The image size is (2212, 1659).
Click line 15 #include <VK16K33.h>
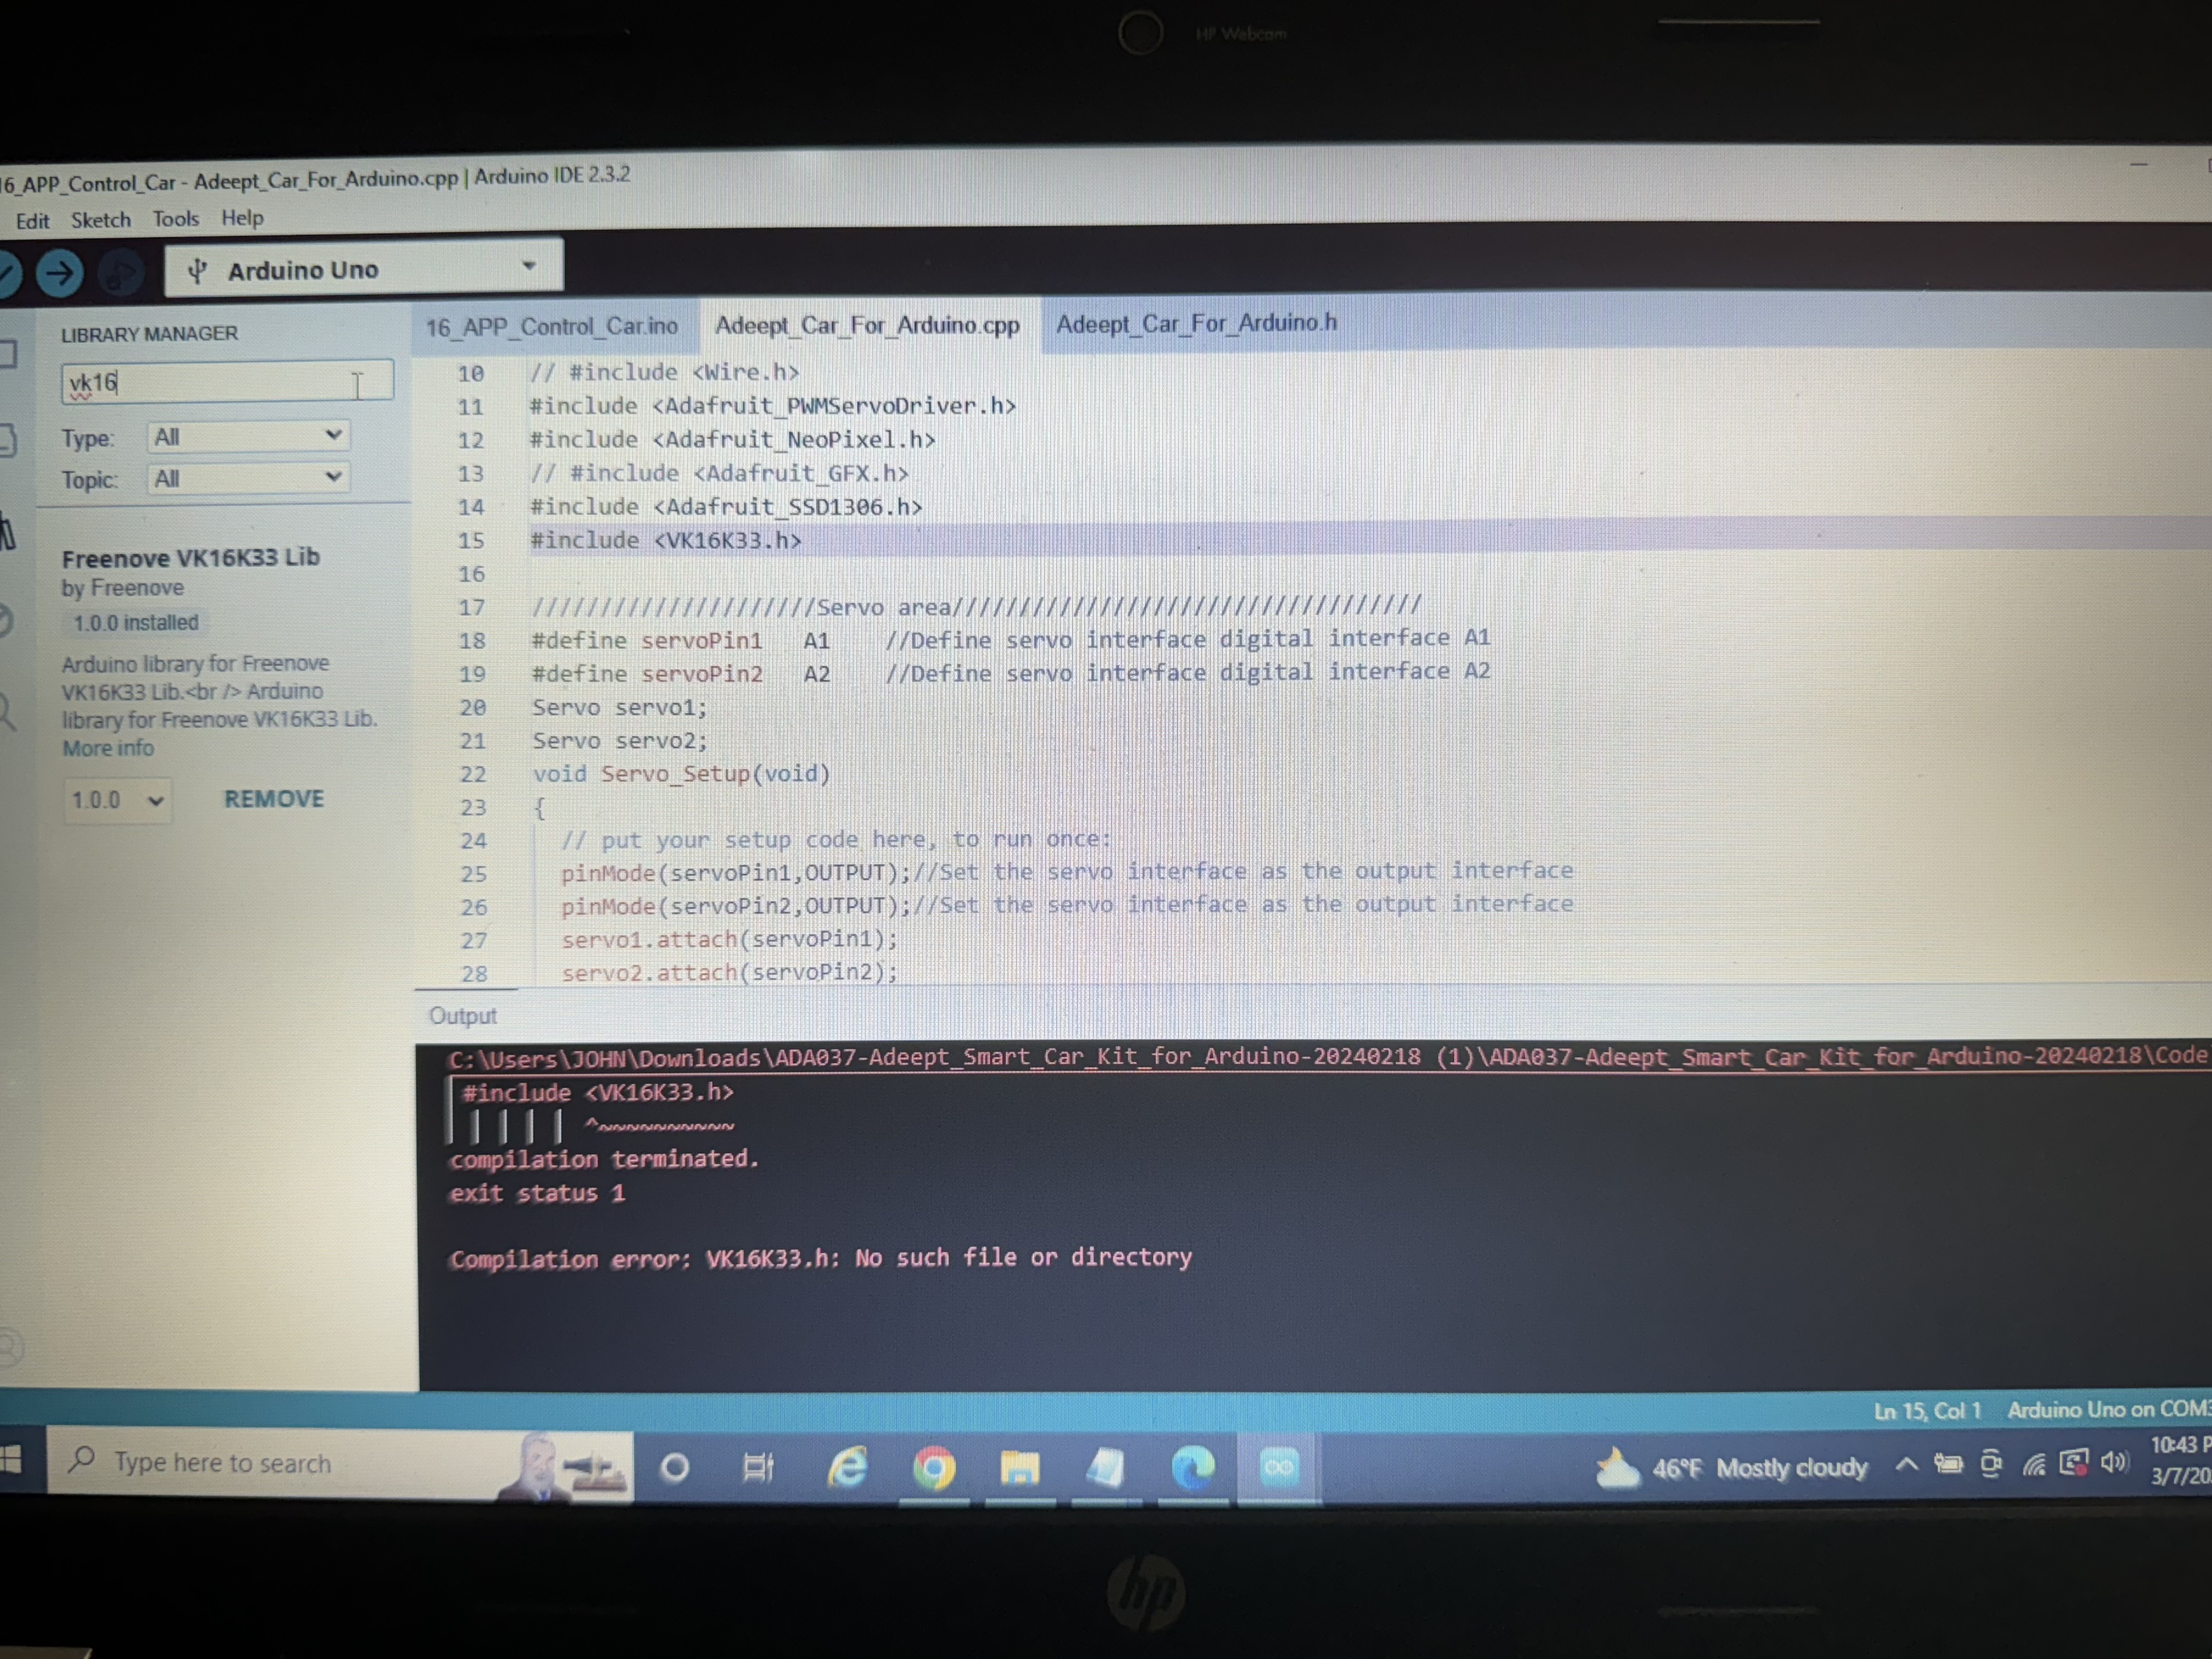pos(665,541)
